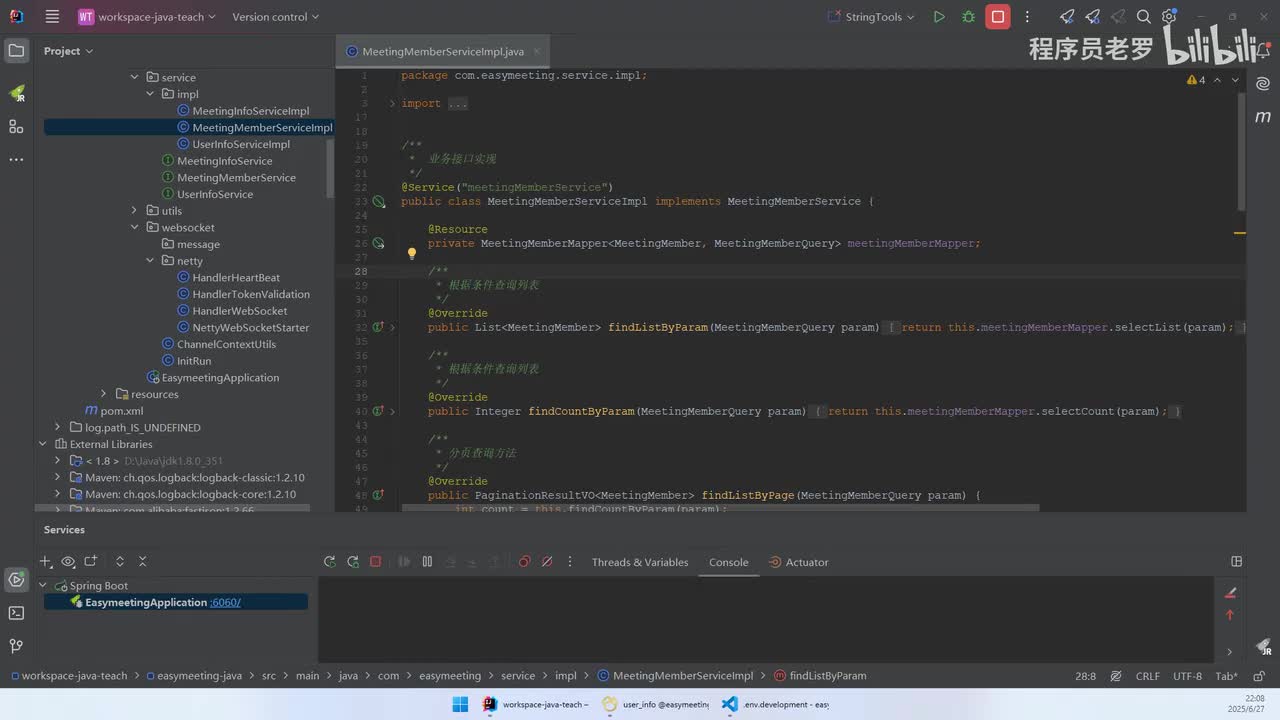
Task: Click the UTF-8 encoding indicator
Action: [x=1187, y=676]
